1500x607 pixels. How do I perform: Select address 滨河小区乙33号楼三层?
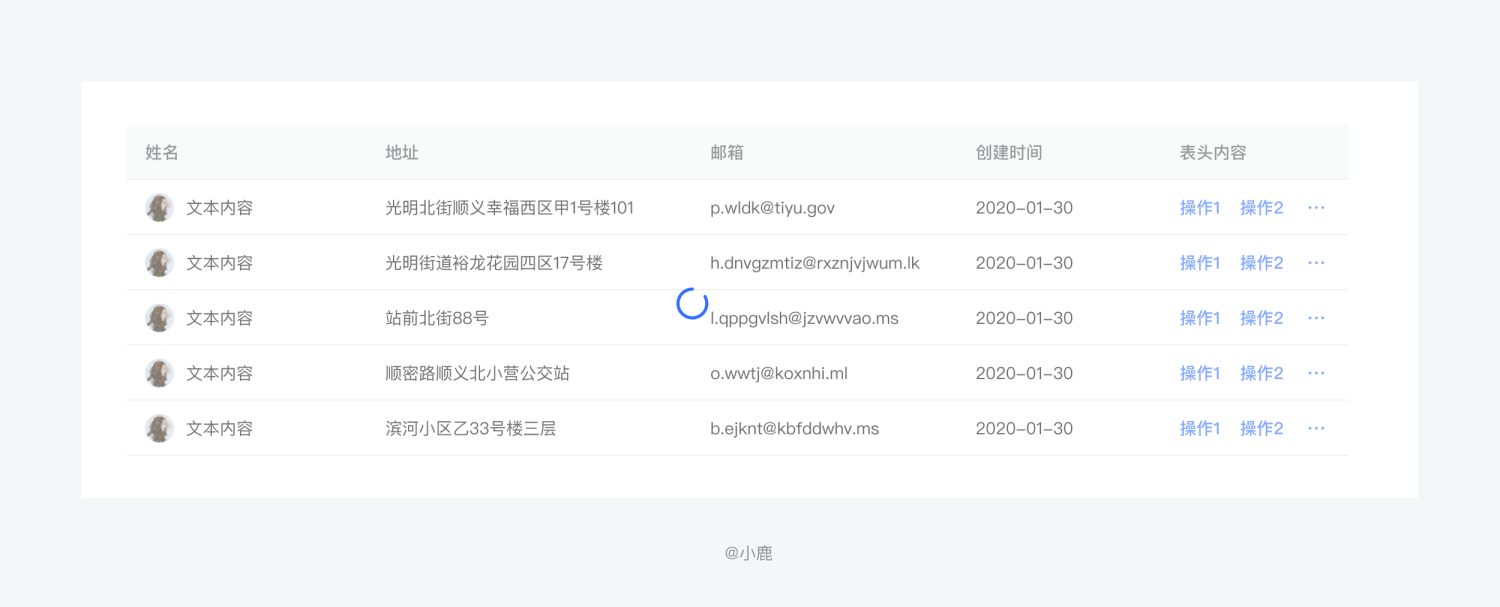click(471, 428)
